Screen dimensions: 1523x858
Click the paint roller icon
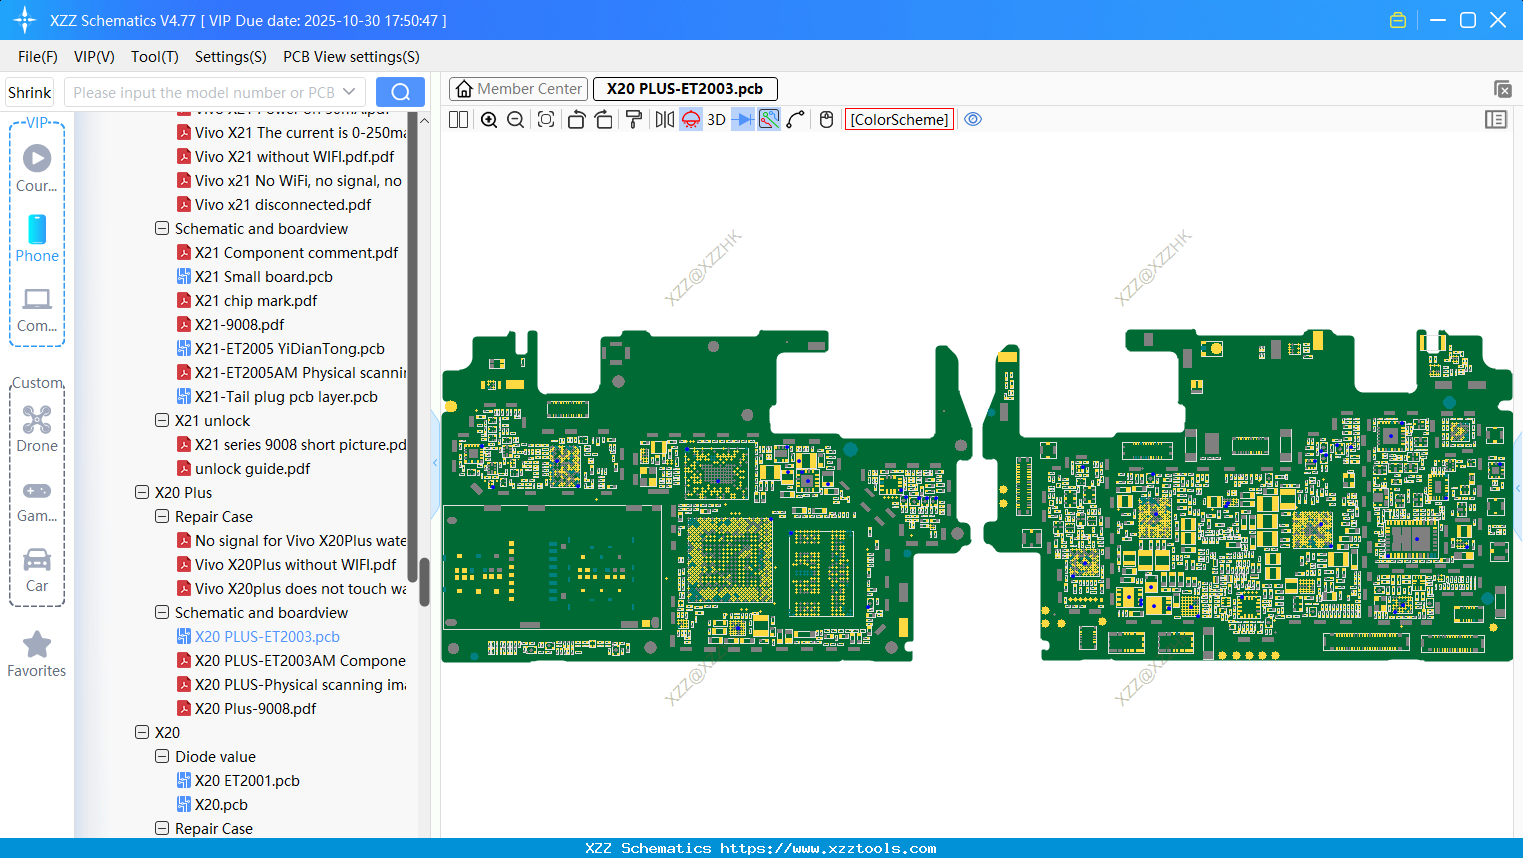634,120
